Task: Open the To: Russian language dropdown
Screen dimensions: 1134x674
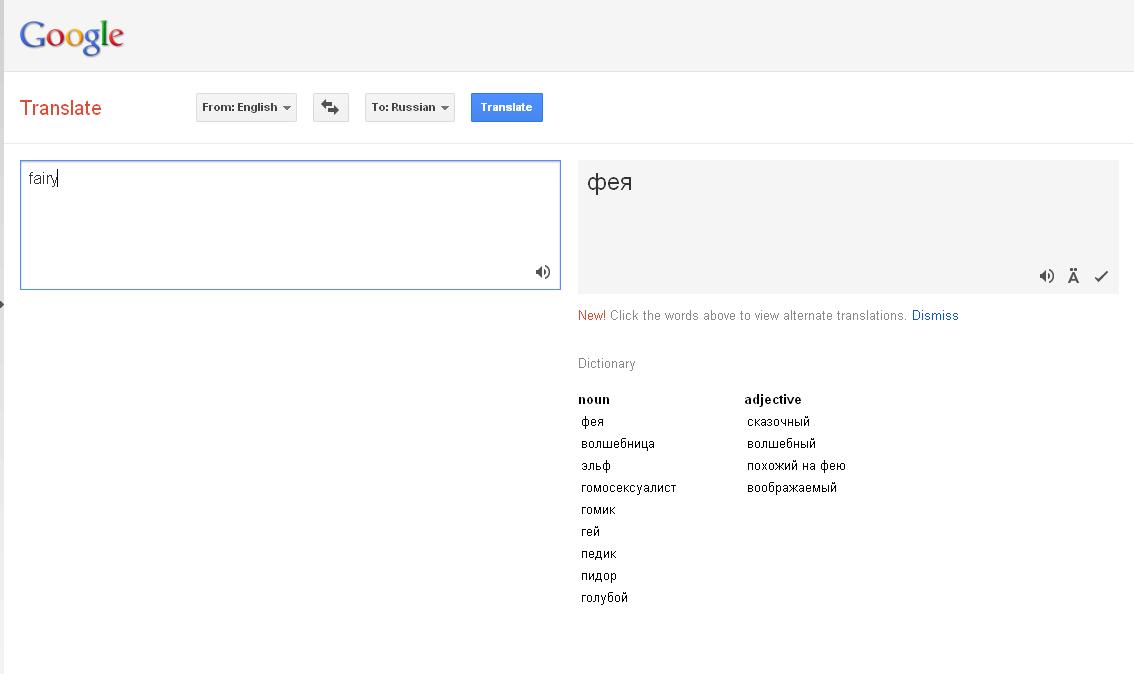Action: click(409, 107)
